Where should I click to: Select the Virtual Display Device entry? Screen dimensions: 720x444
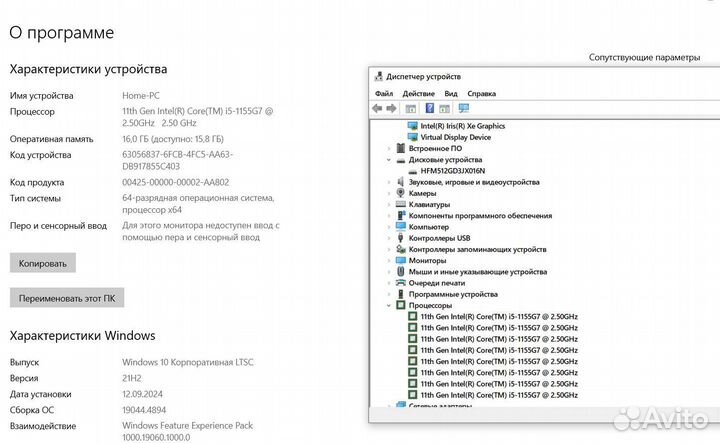point(456,137)
